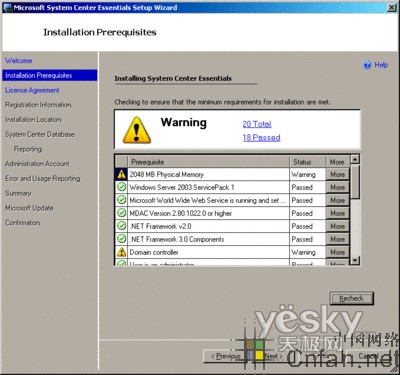Image resolution: width=400 pixels, height=375 pixels.
Task: Click More for .NET Framework v2.0
Action: pyautogui.click(x=337, y=226)
